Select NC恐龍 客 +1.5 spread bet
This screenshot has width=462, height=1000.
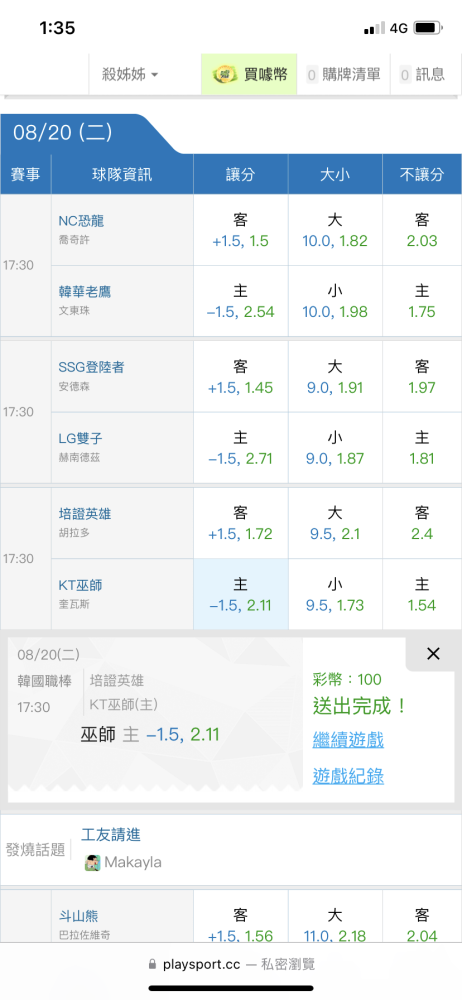[x=241, y=230]
